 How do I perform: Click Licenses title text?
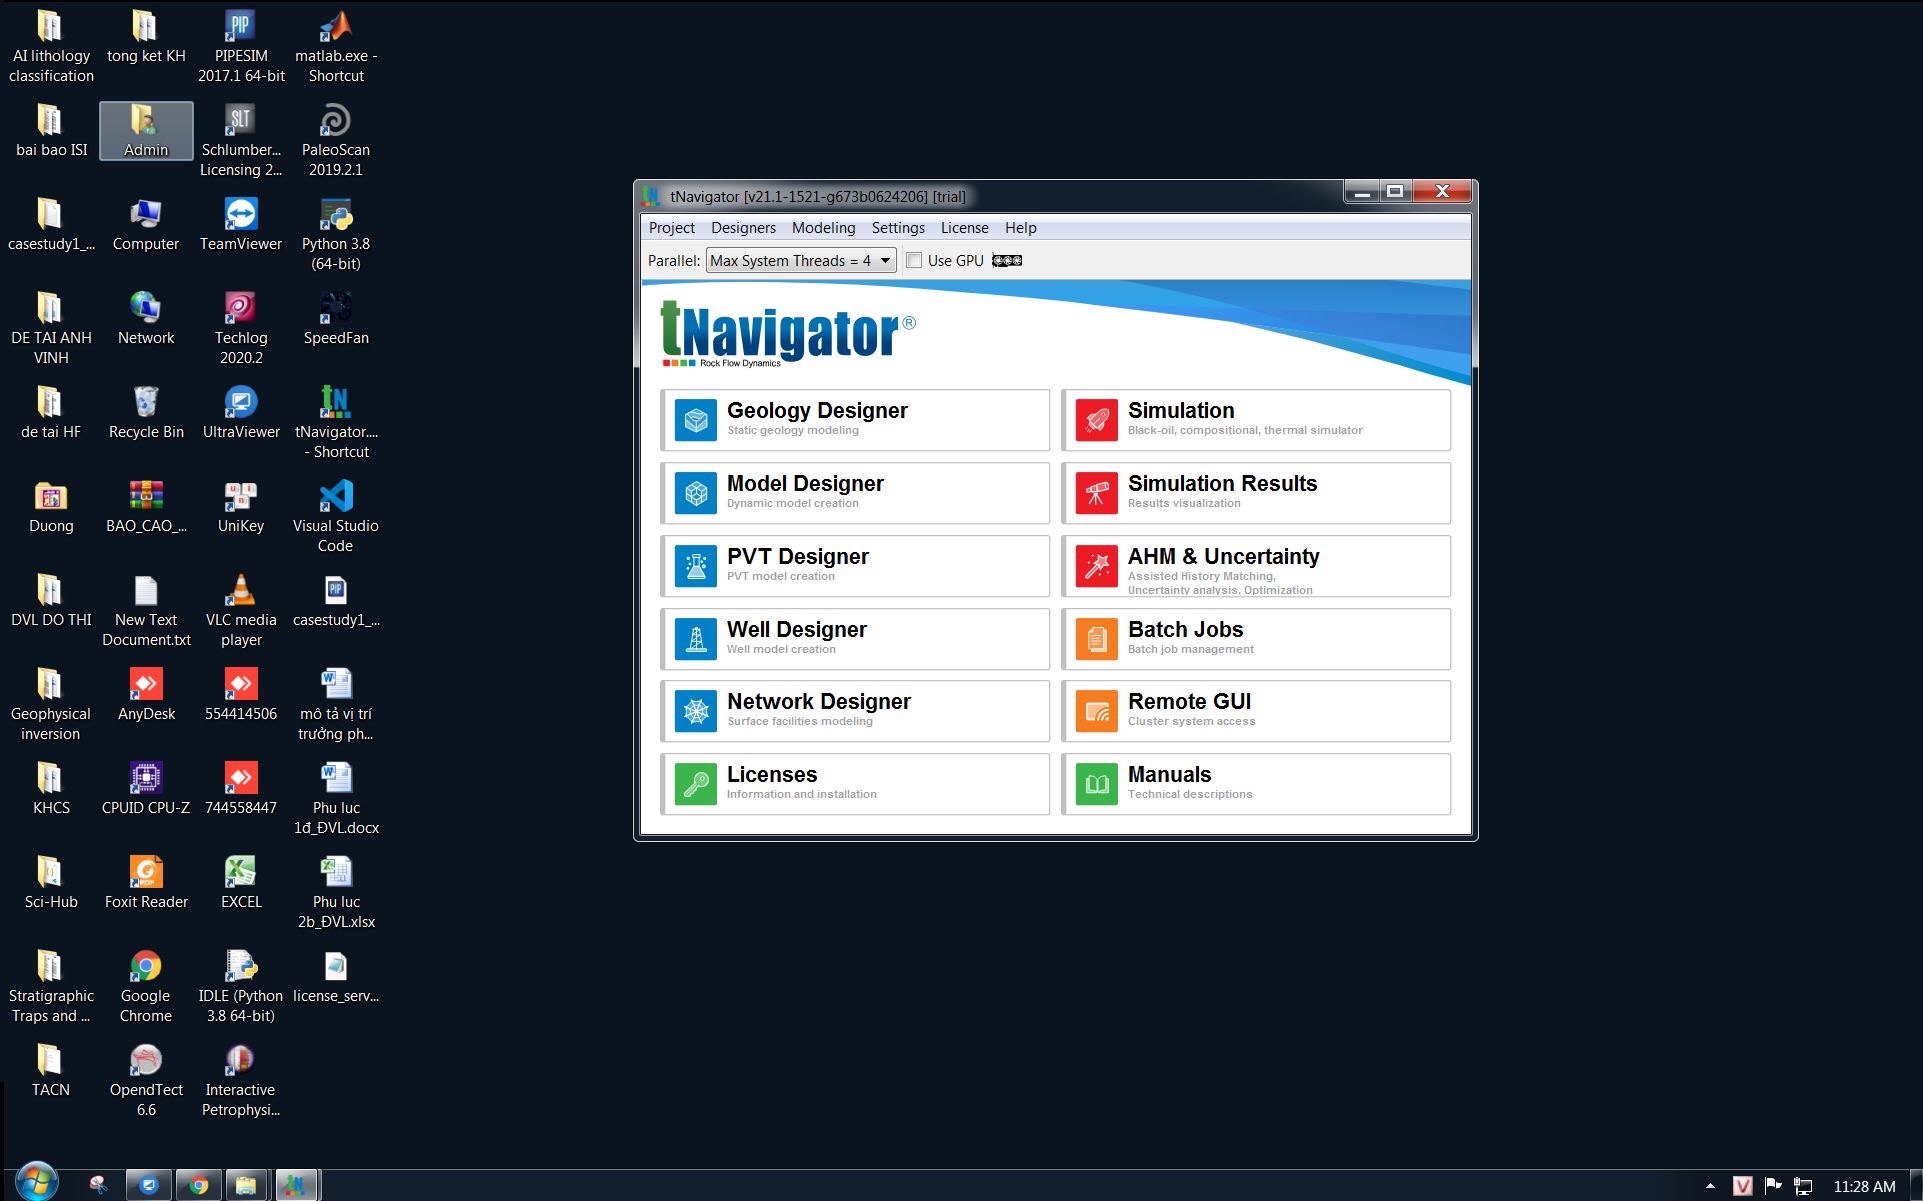pyautogui.click(x=772, y=775)
